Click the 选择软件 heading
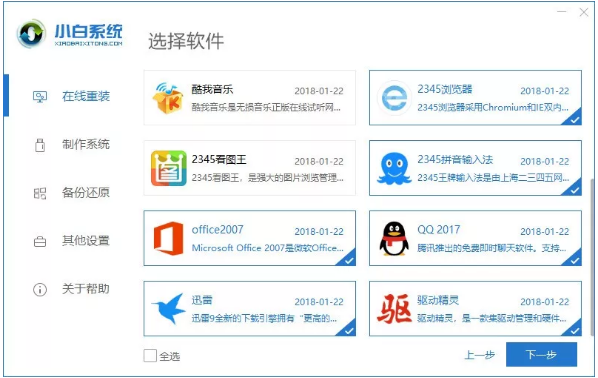 (186, 41)
